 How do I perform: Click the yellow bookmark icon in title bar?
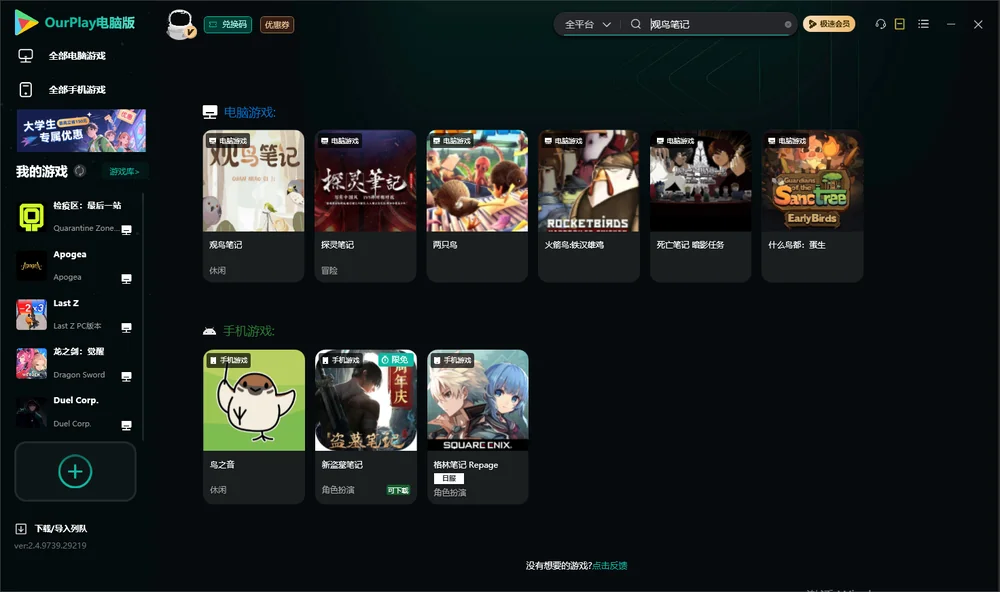pos(900,24)
